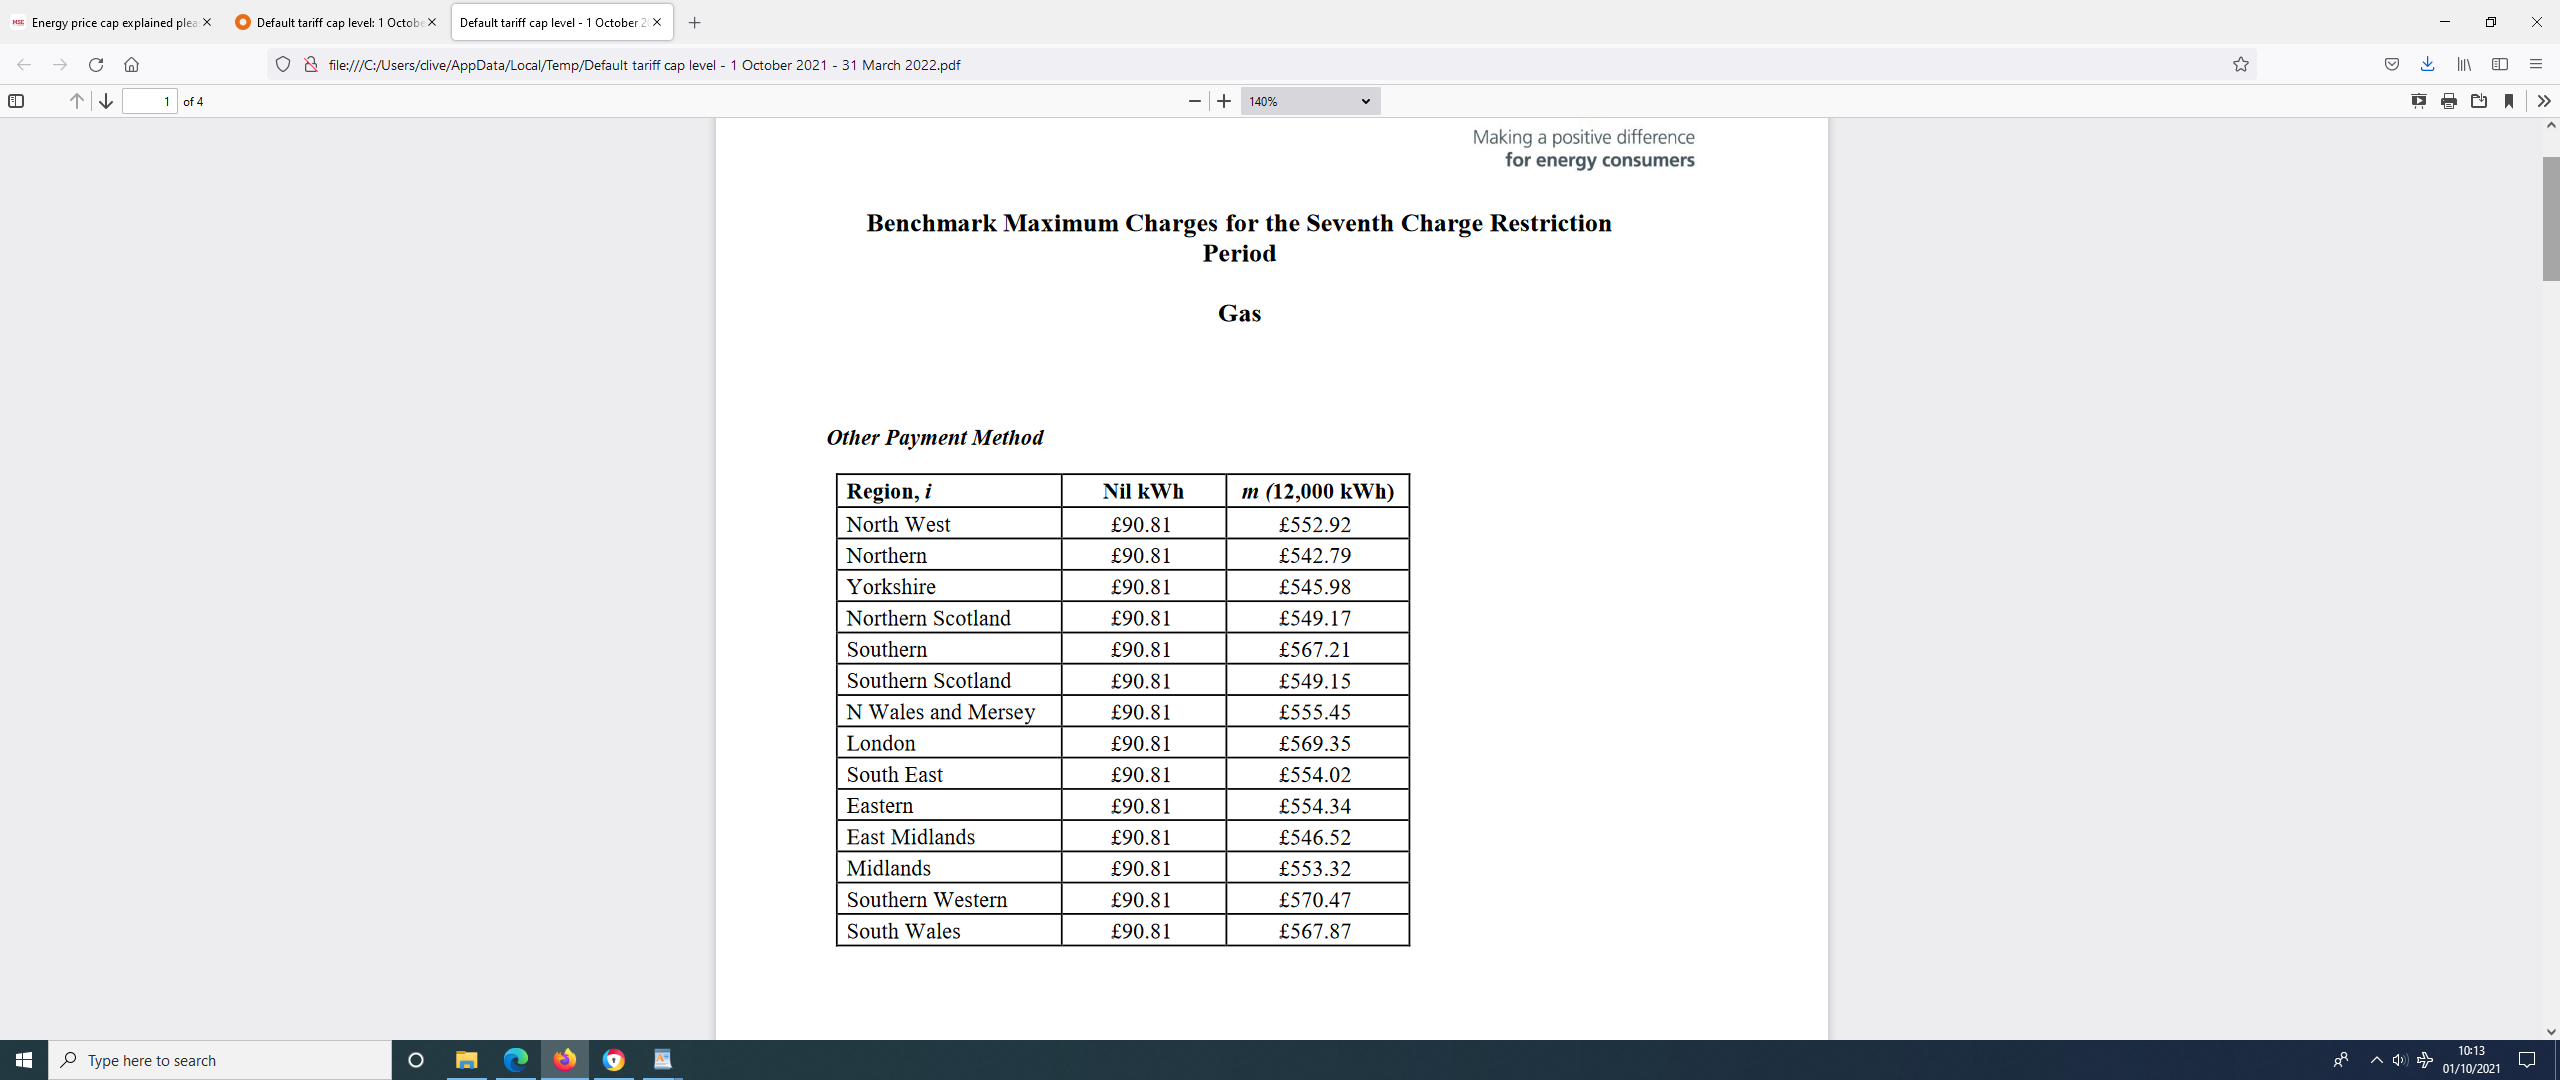Open Firefox from taskbar

564,1060
